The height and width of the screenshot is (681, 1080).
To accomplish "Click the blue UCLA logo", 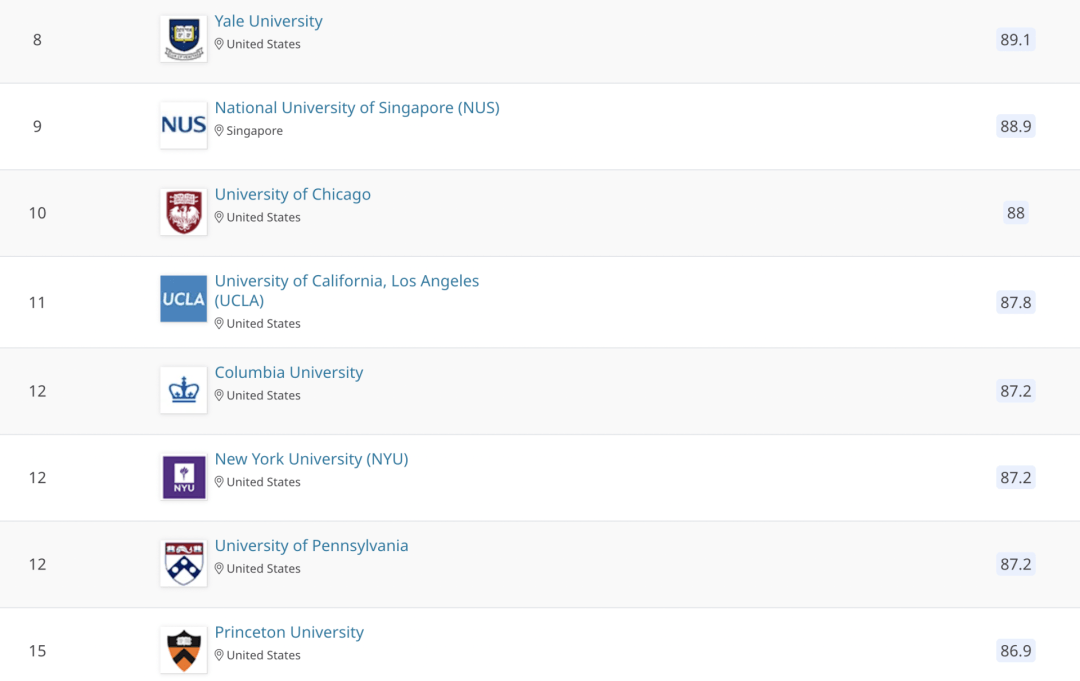I will pos(183,299).
